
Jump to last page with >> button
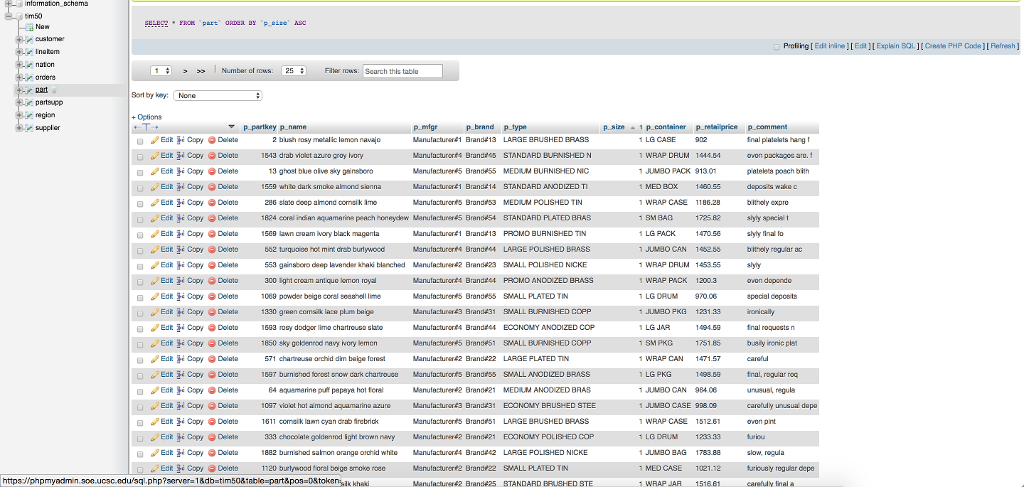coord(201,71)
